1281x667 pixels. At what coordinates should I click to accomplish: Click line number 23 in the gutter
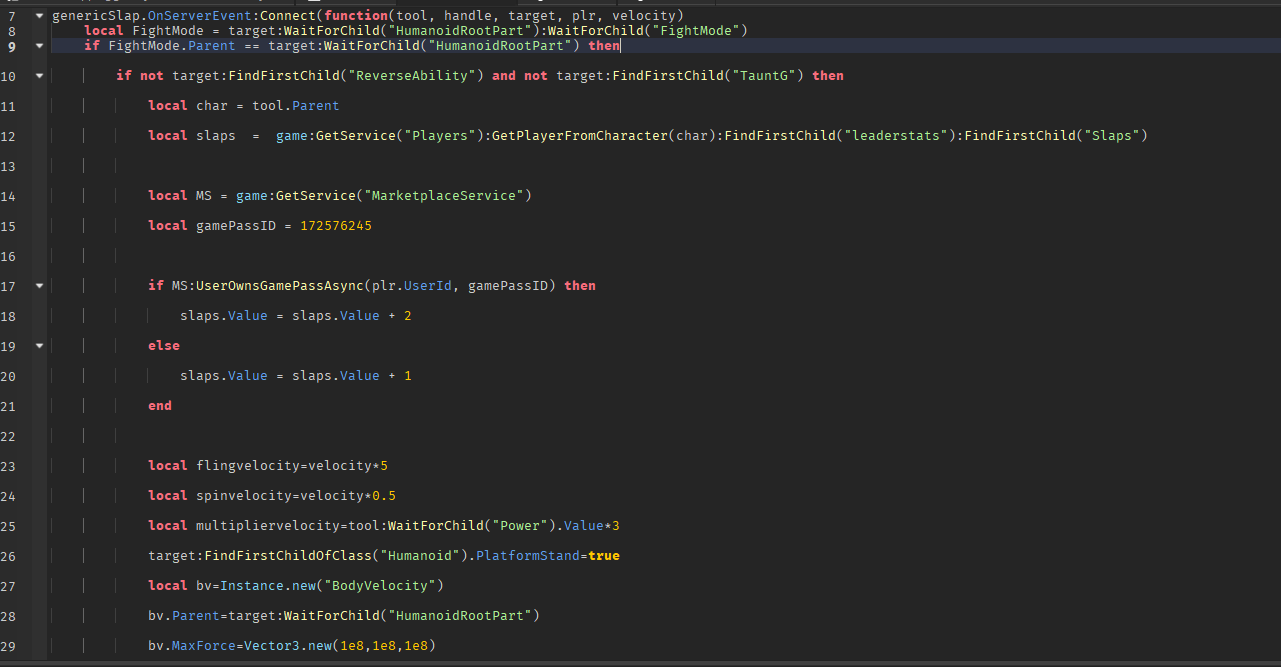pos(9,466)
